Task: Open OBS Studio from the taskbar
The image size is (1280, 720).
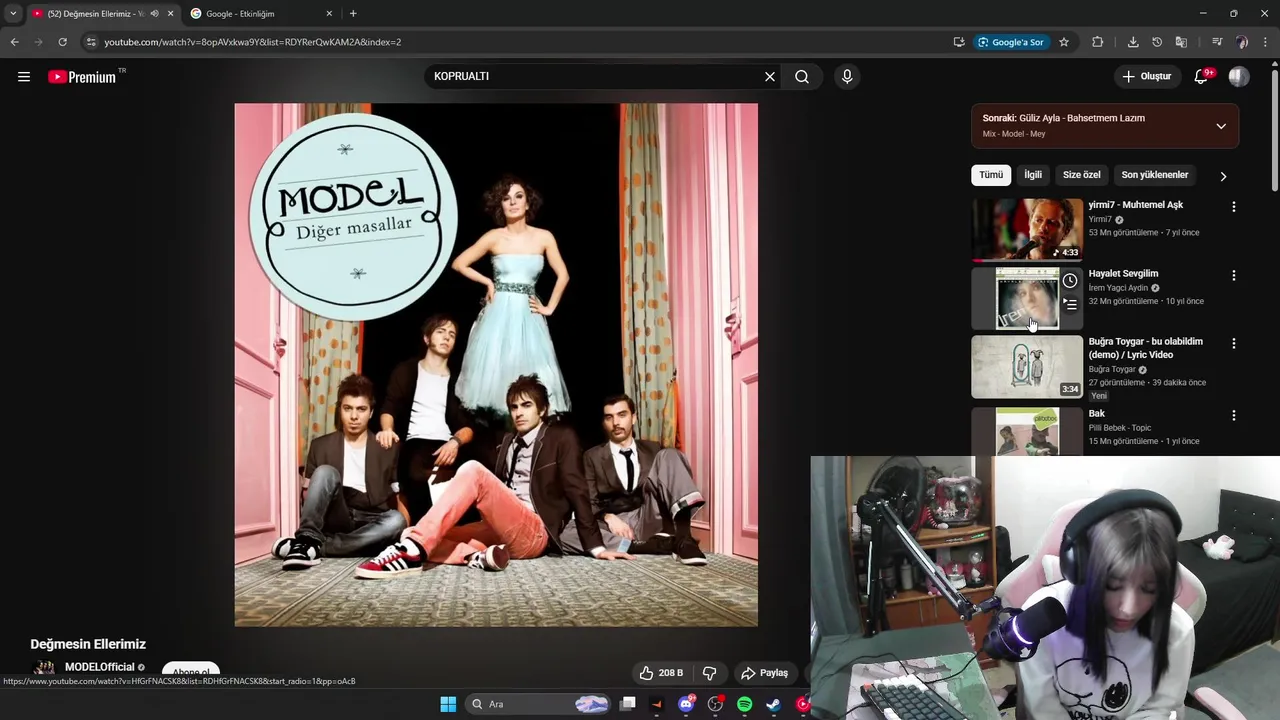Action: [715, 704]
